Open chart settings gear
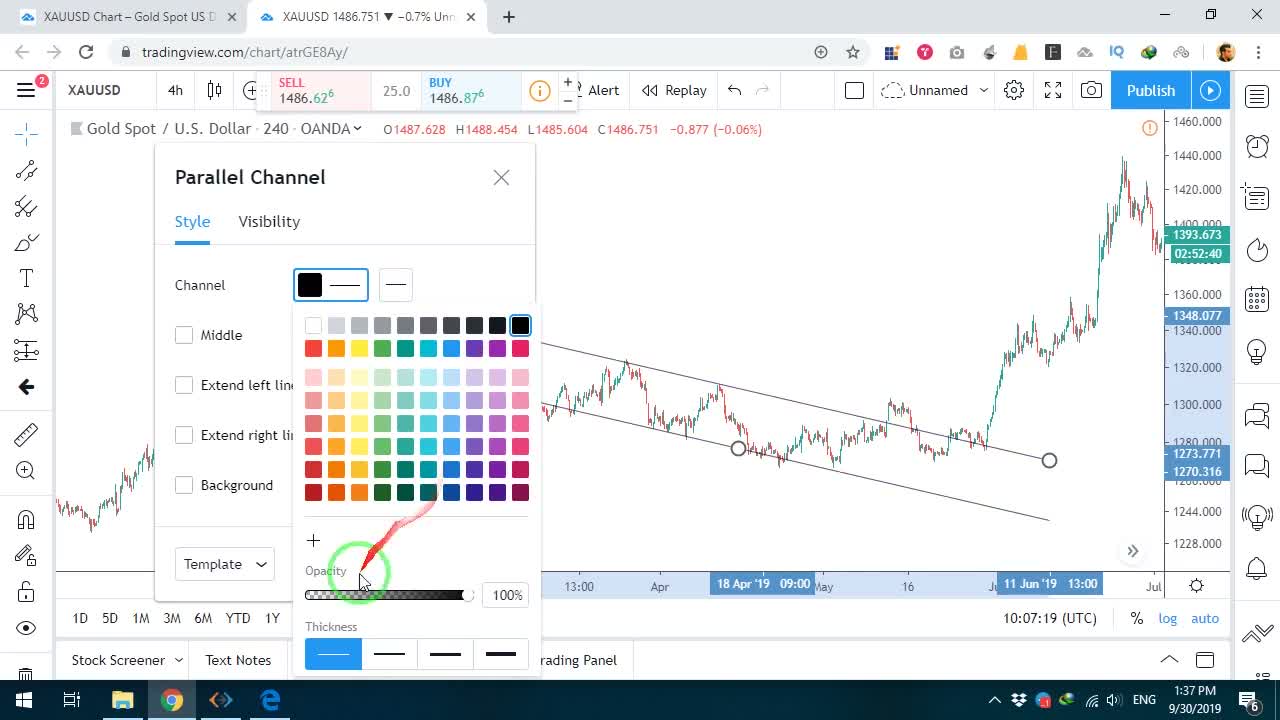 pos(1014,90)
